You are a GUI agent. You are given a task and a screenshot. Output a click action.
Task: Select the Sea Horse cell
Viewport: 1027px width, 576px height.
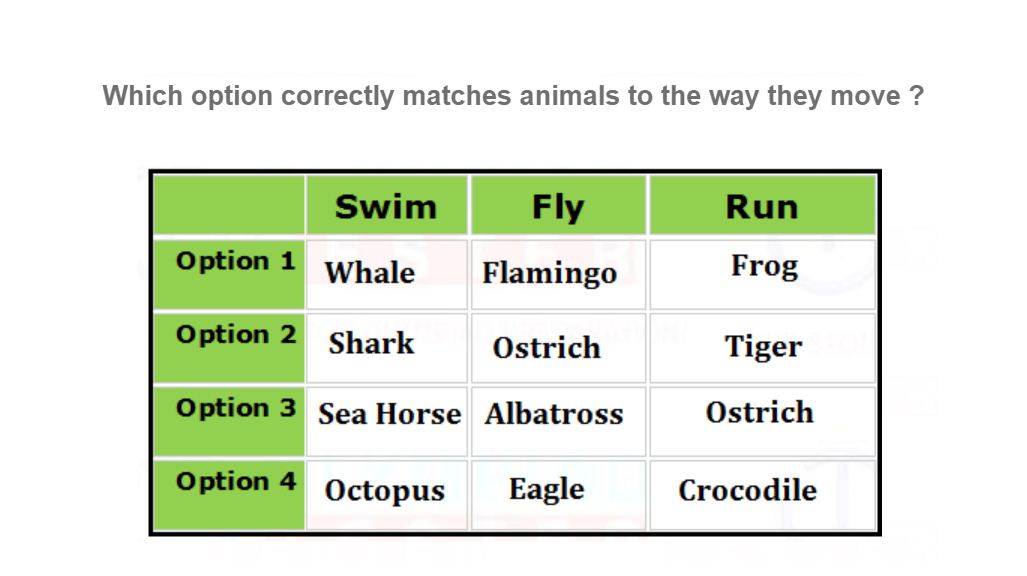(389, 414)
